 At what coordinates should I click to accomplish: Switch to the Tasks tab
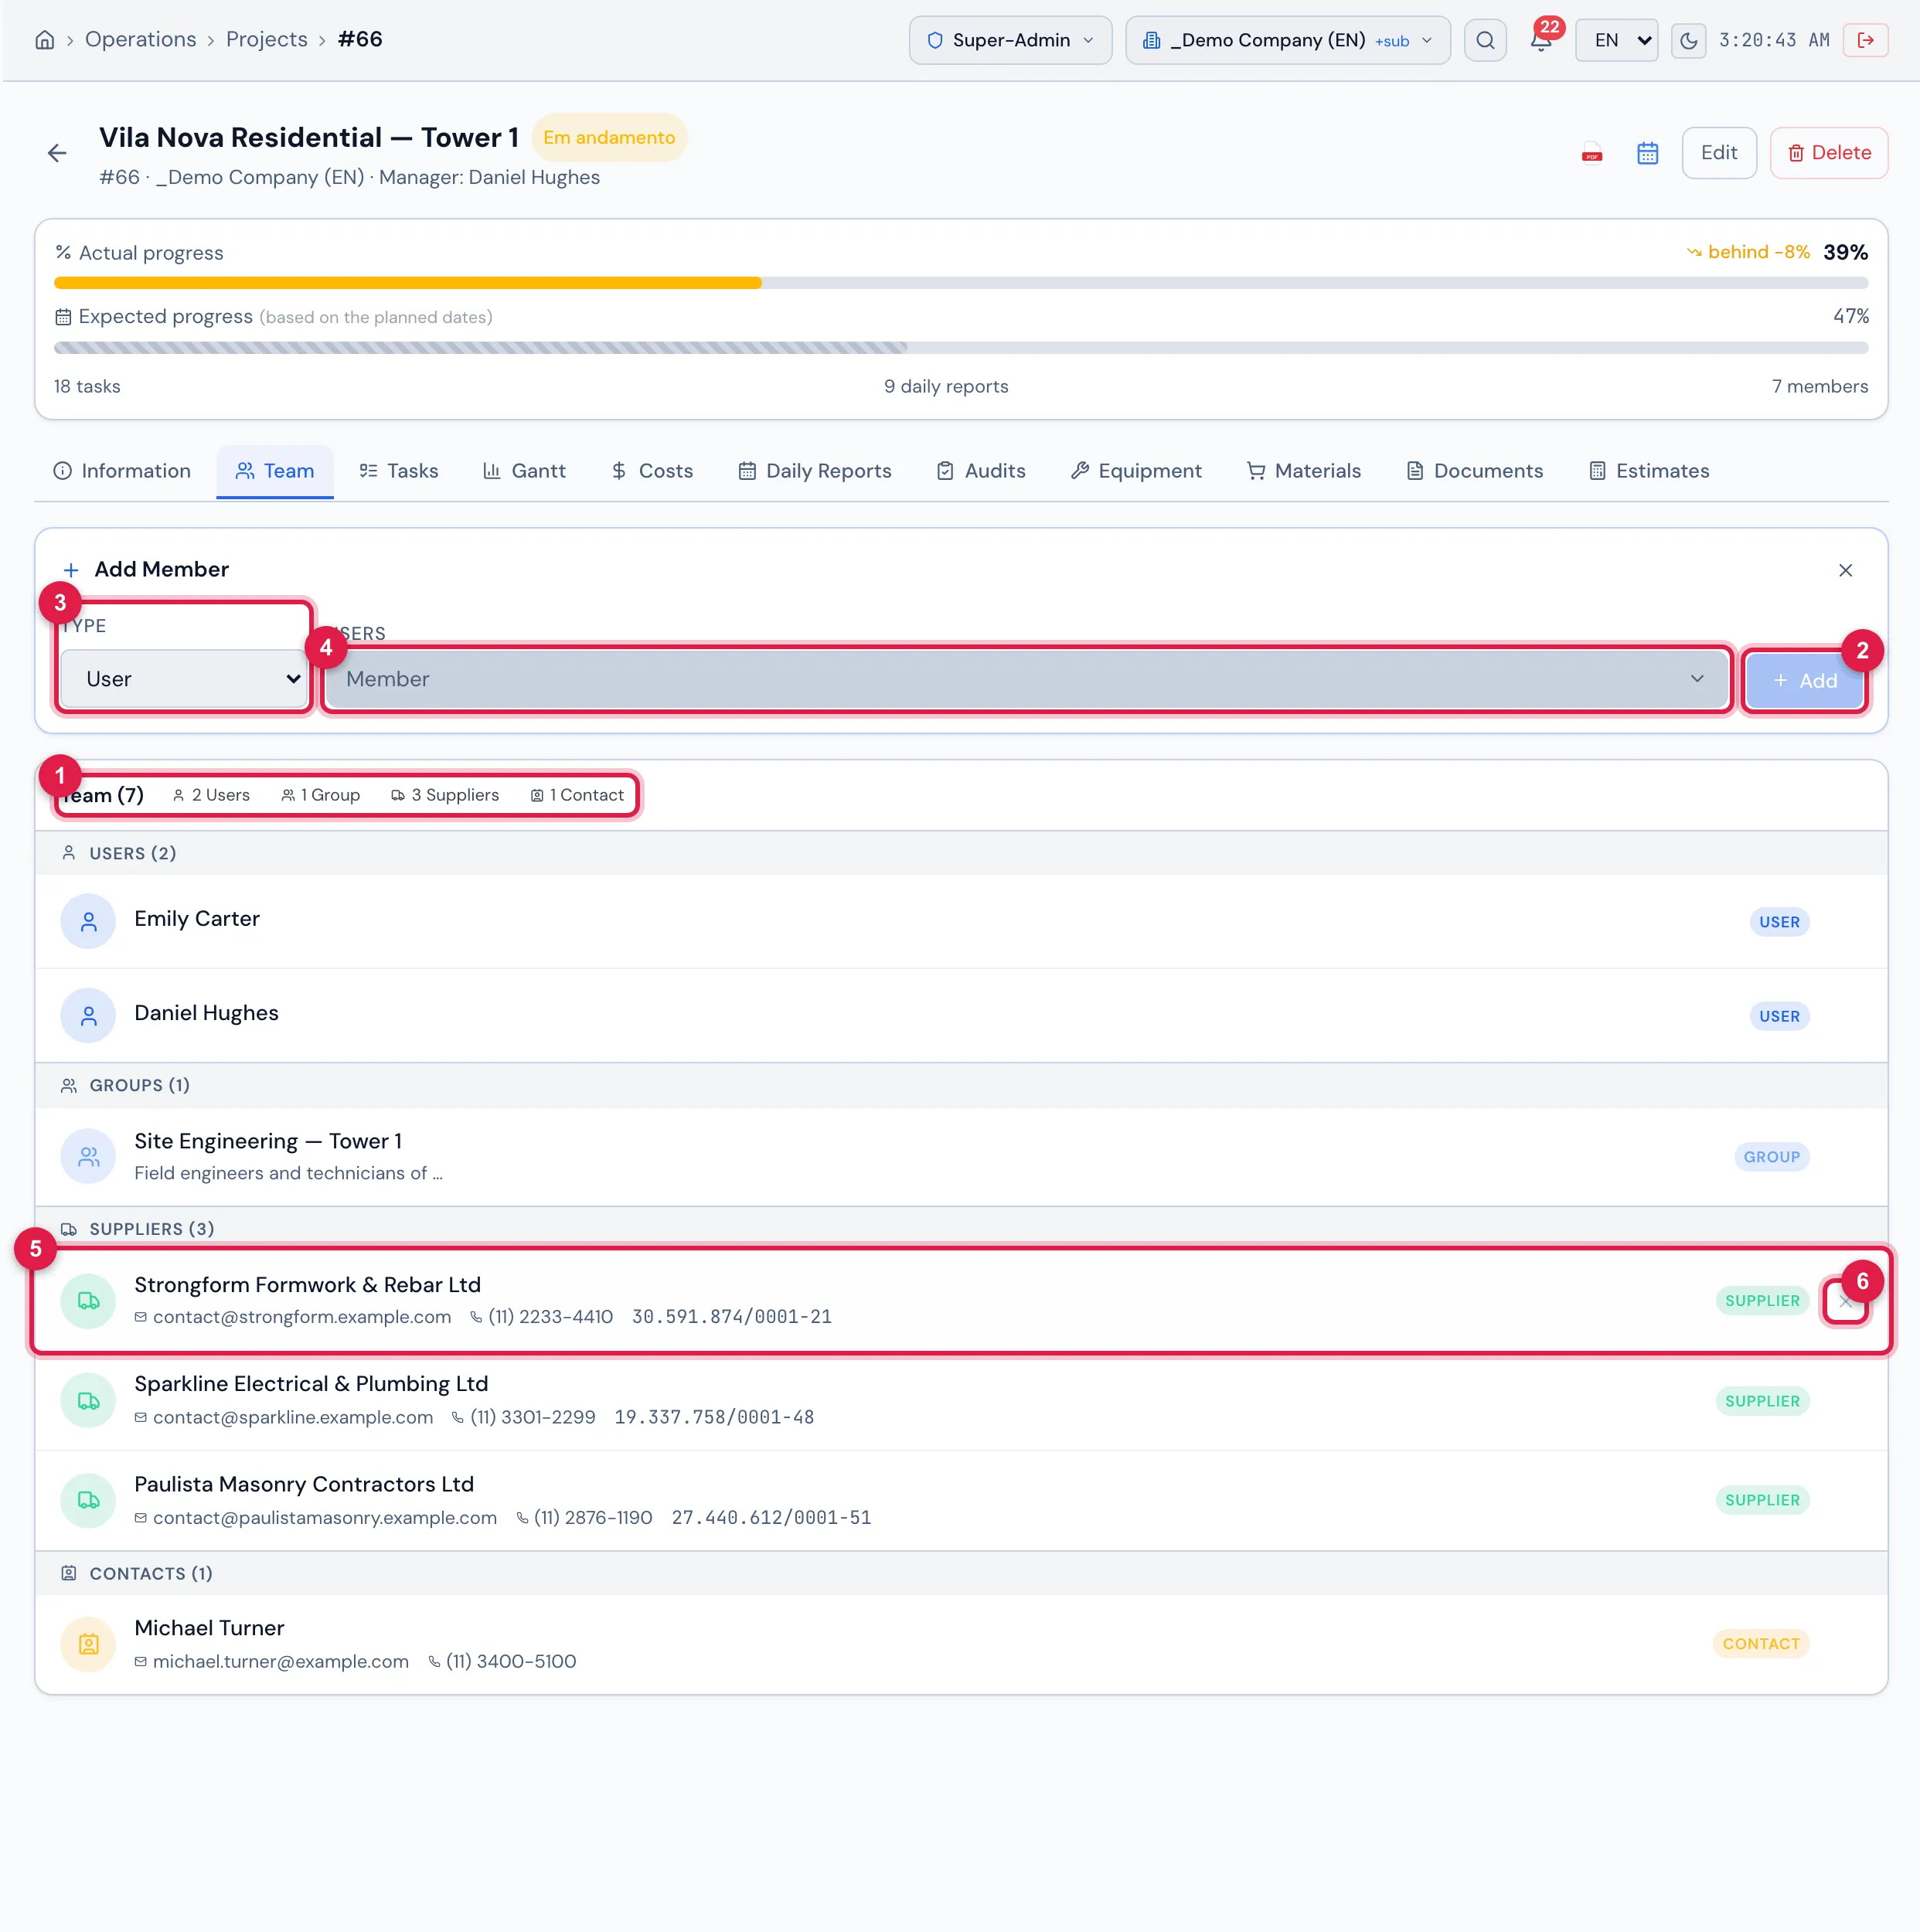[x=399, y=471]
